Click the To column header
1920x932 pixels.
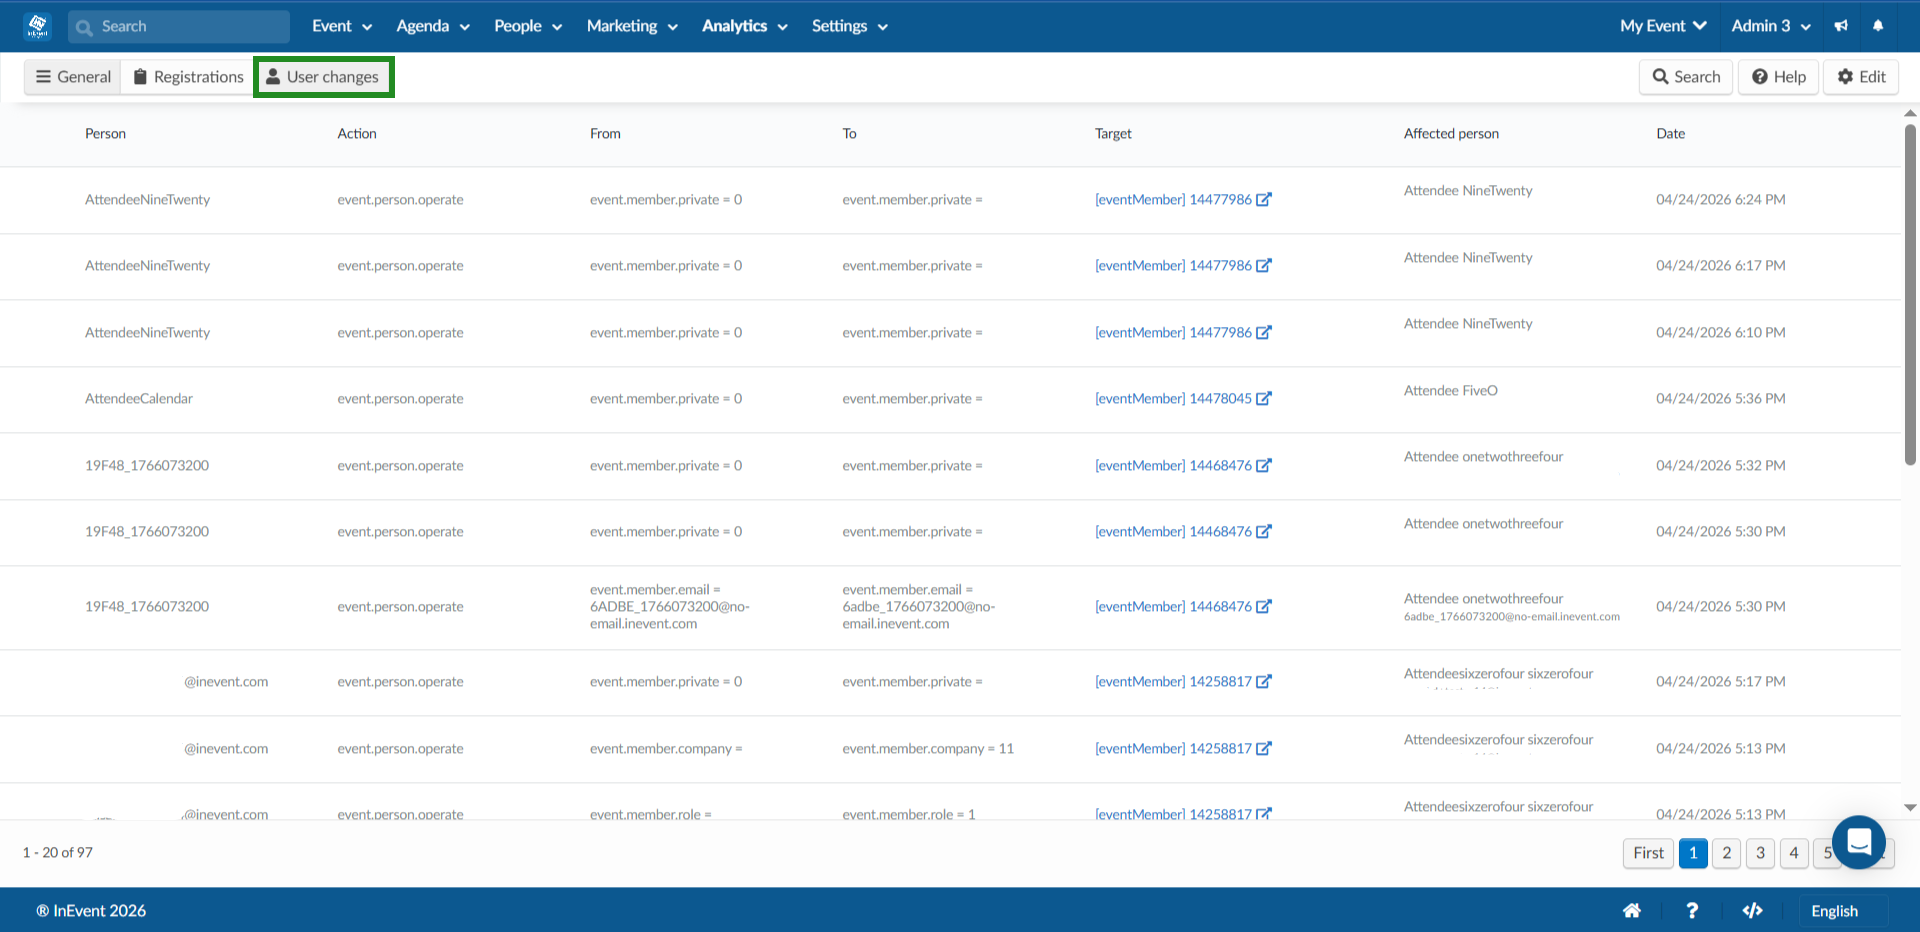point(849,133)
